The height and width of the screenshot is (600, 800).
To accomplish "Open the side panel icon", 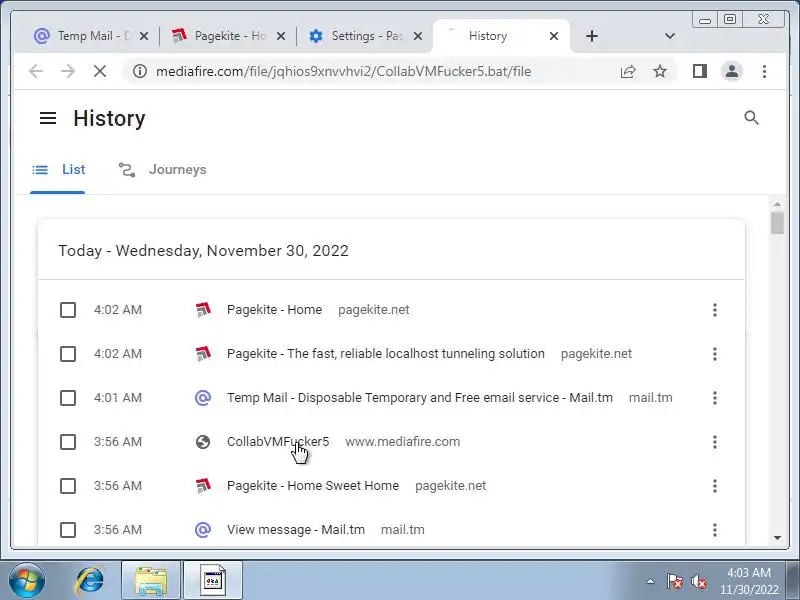I will tap(699, 71).
